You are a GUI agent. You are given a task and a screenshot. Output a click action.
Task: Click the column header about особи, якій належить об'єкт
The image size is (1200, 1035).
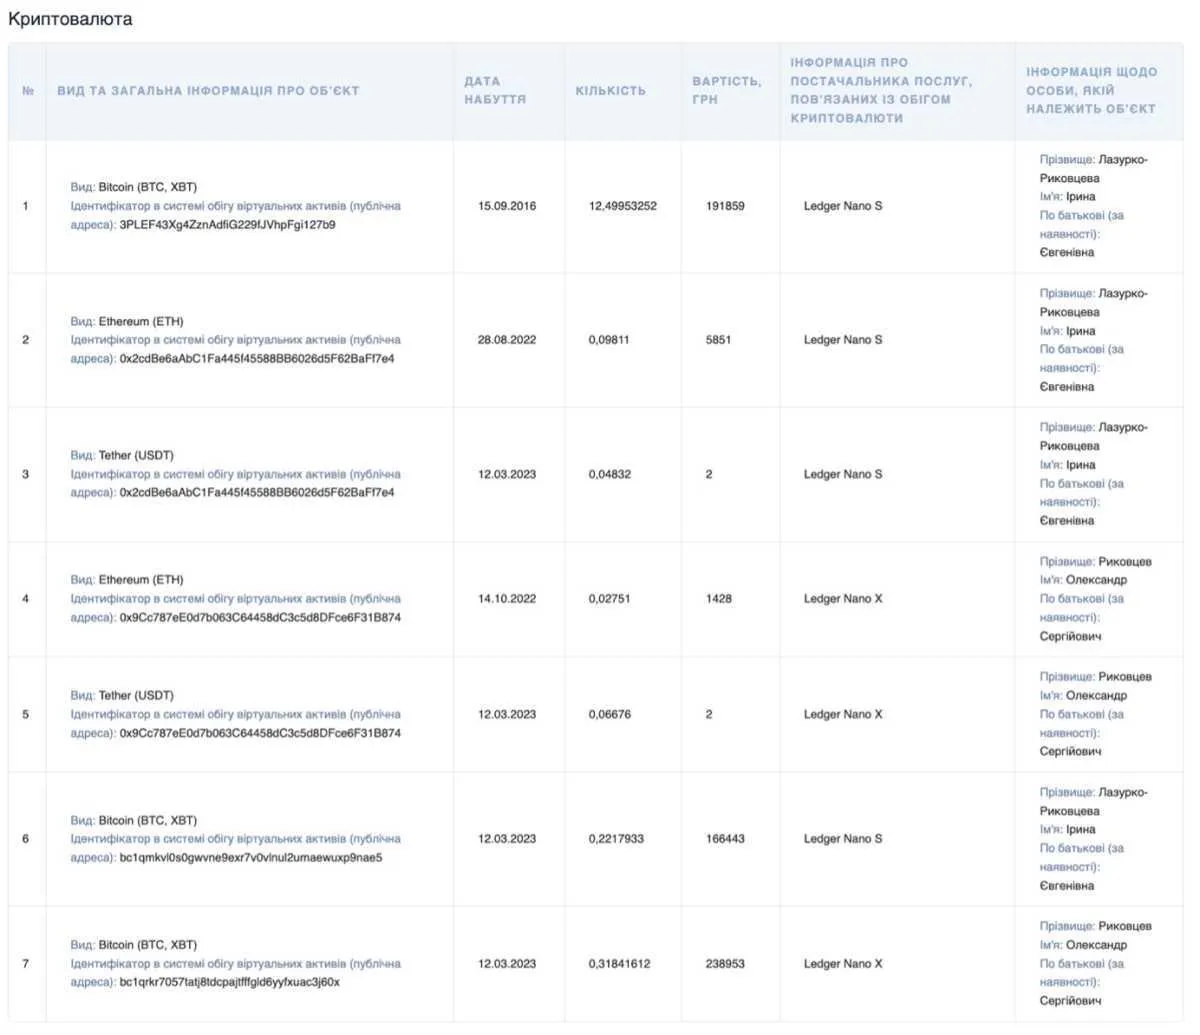click(1091, 90)
